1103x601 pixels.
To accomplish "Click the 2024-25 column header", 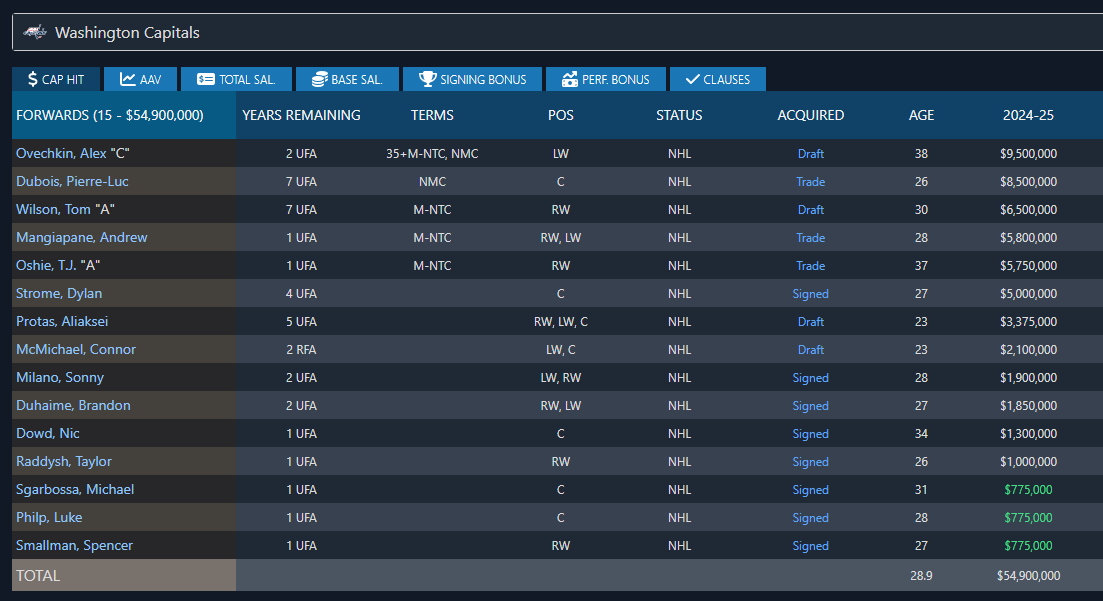I will click(x=1028, y=115).
